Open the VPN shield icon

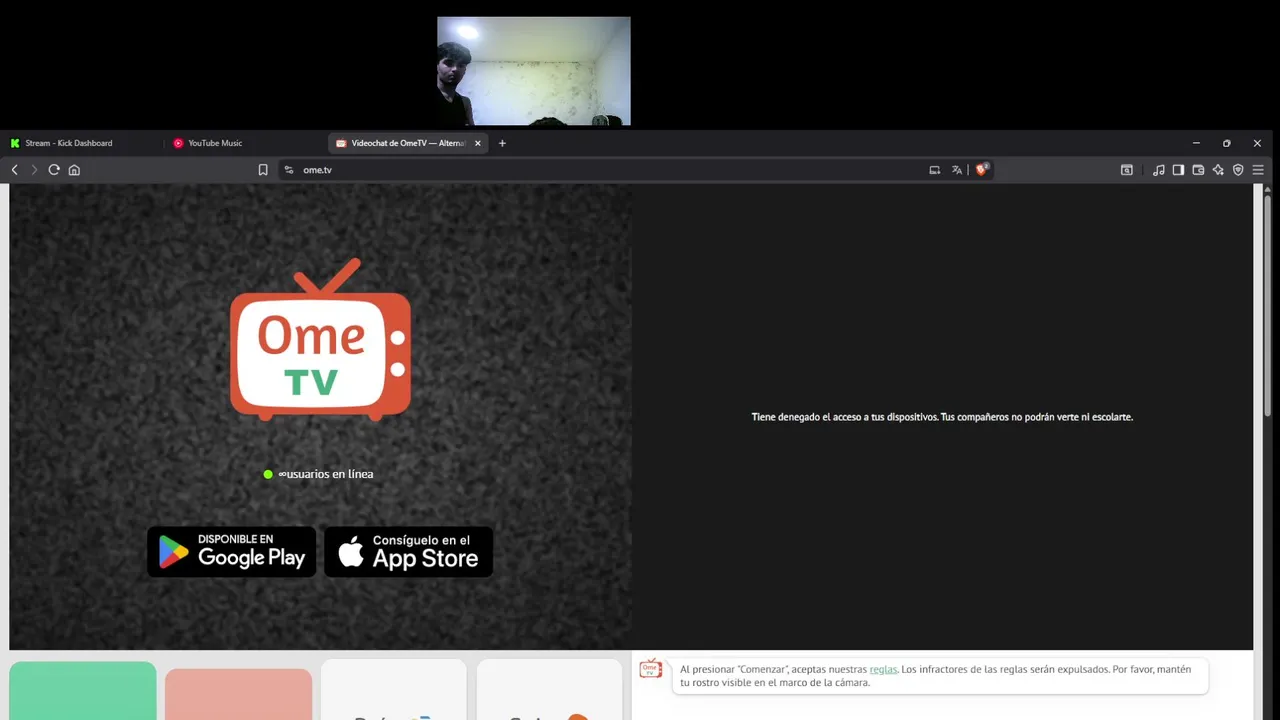click(1238, 170)
